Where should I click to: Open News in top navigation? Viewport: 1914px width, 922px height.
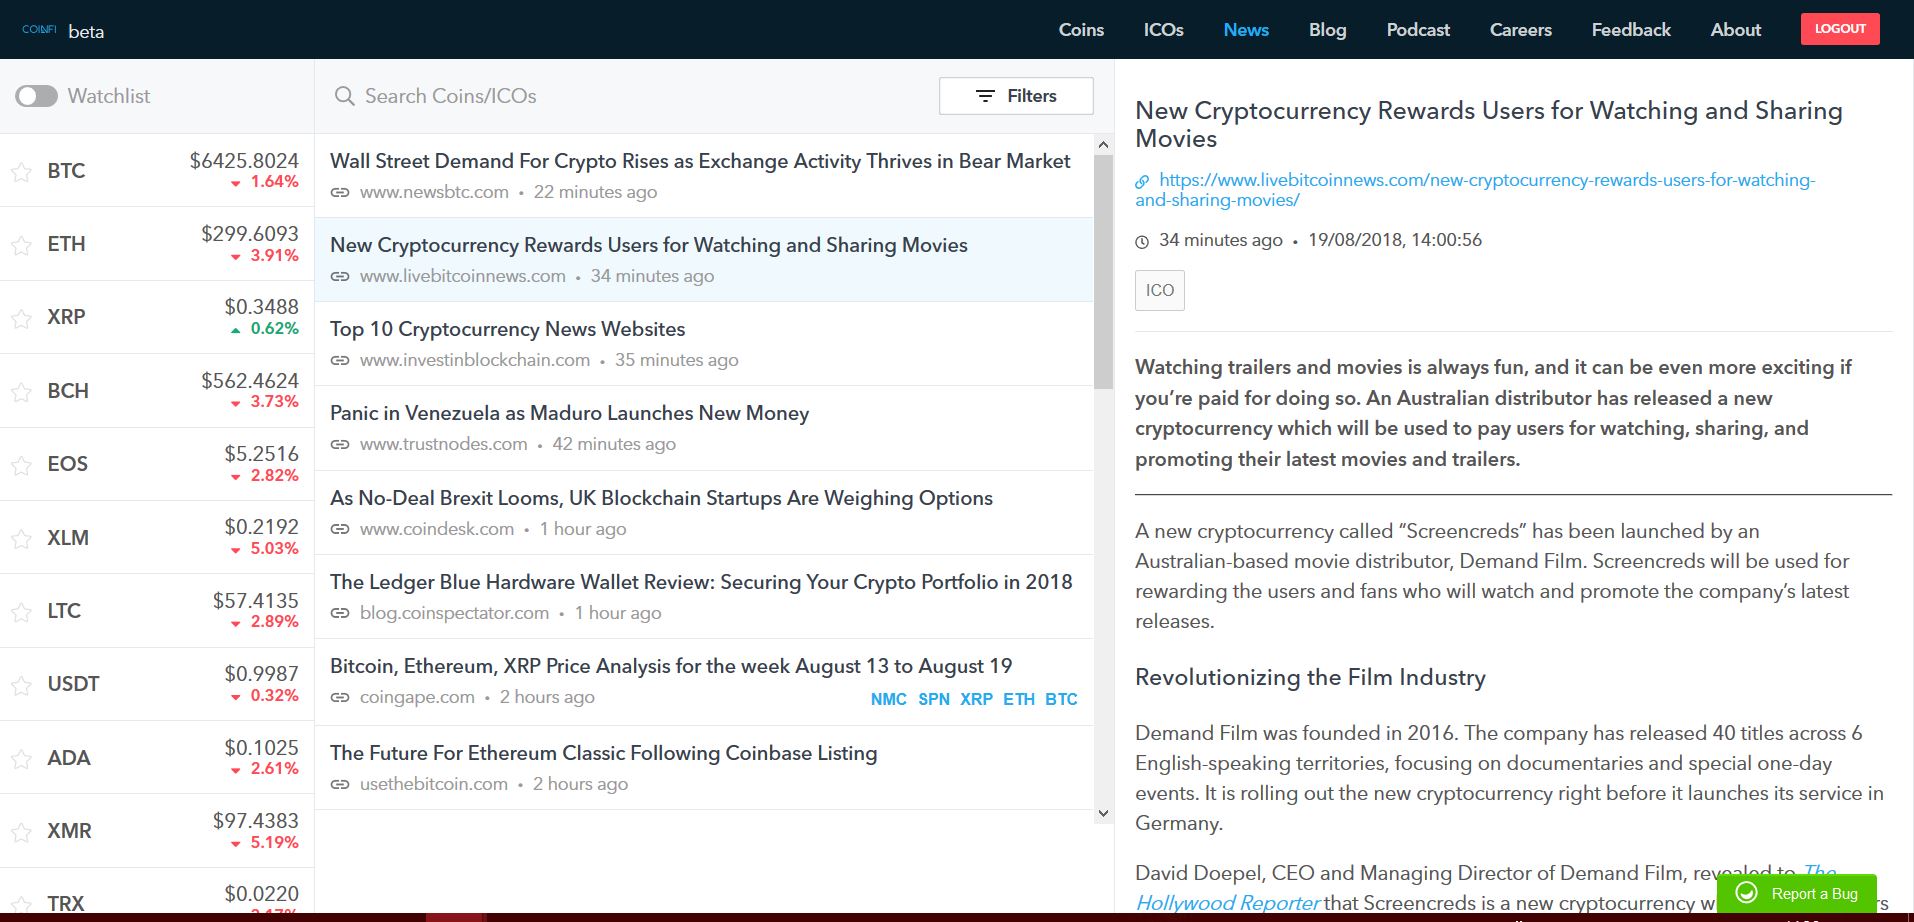1246,30
